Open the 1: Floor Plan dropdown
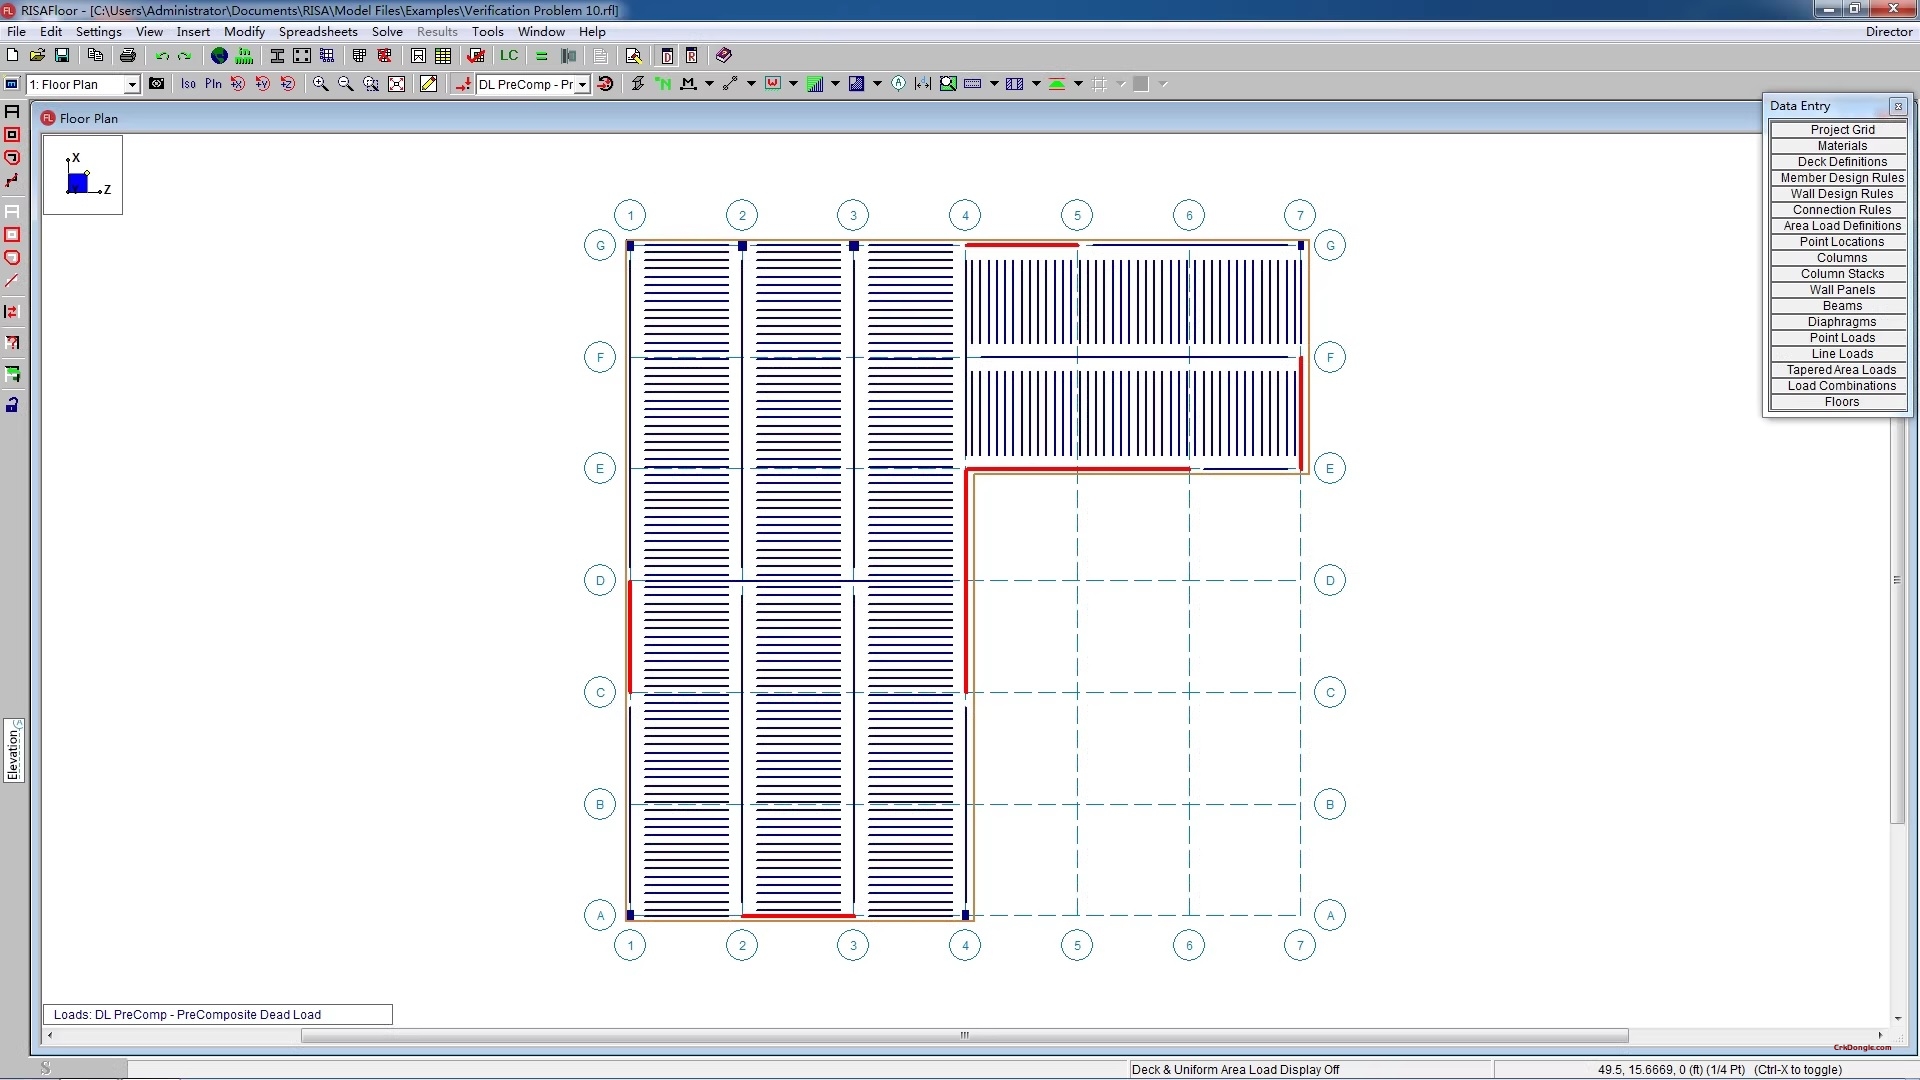Viewport: 1920px width, 1080px height. pos(132,84)
